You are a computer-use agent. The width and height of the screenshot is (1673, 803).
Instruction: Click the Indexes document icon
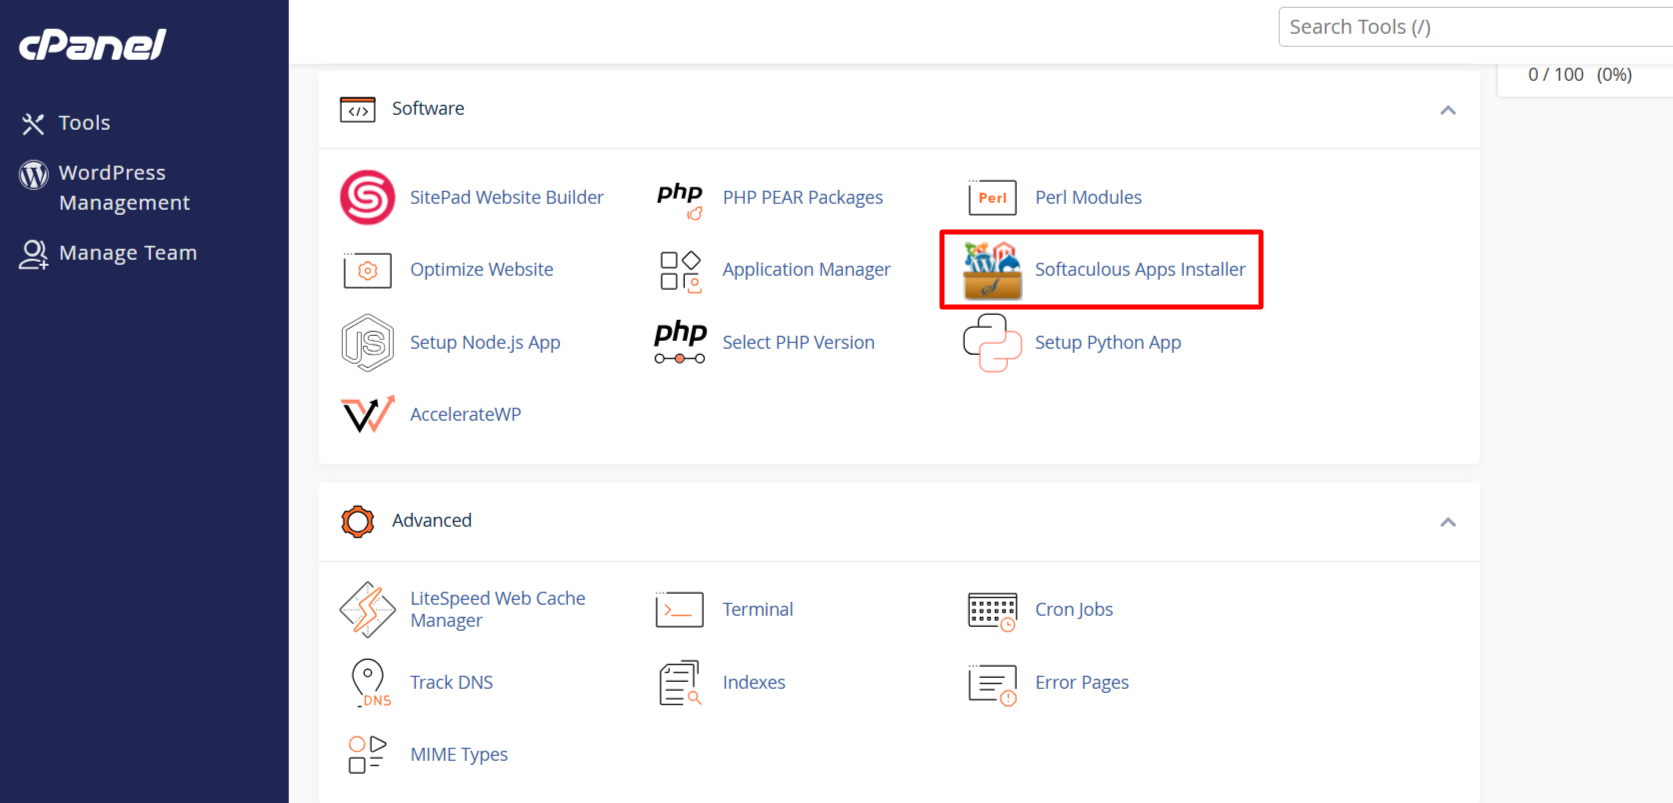680,683
